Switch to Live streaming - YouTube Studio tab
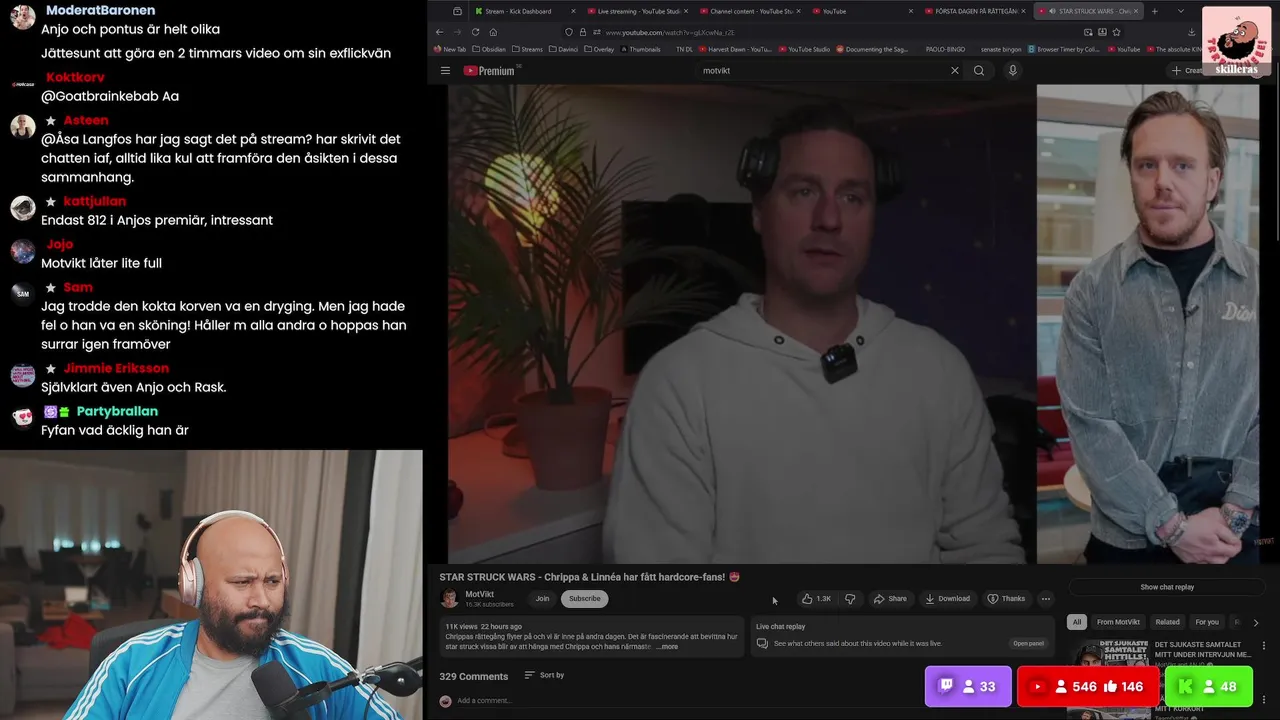This screenshot has height=720, width=1280. (637, 11)
